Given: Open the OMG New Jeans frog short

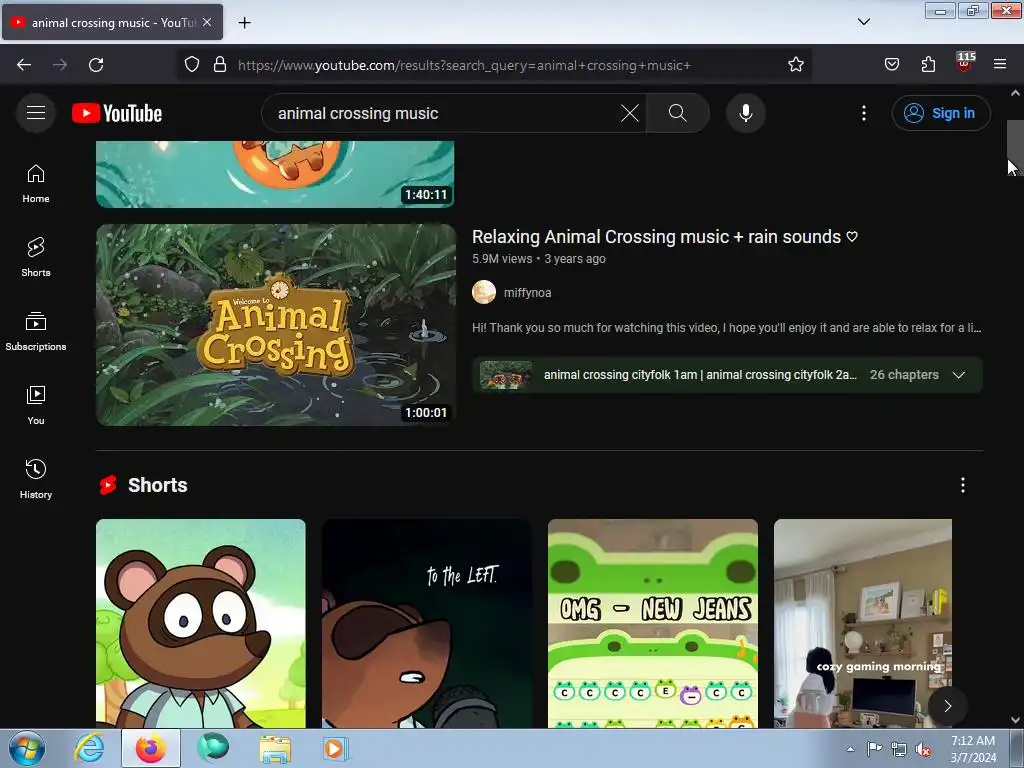Looking at the screenshot, I should tap(653, 623).
